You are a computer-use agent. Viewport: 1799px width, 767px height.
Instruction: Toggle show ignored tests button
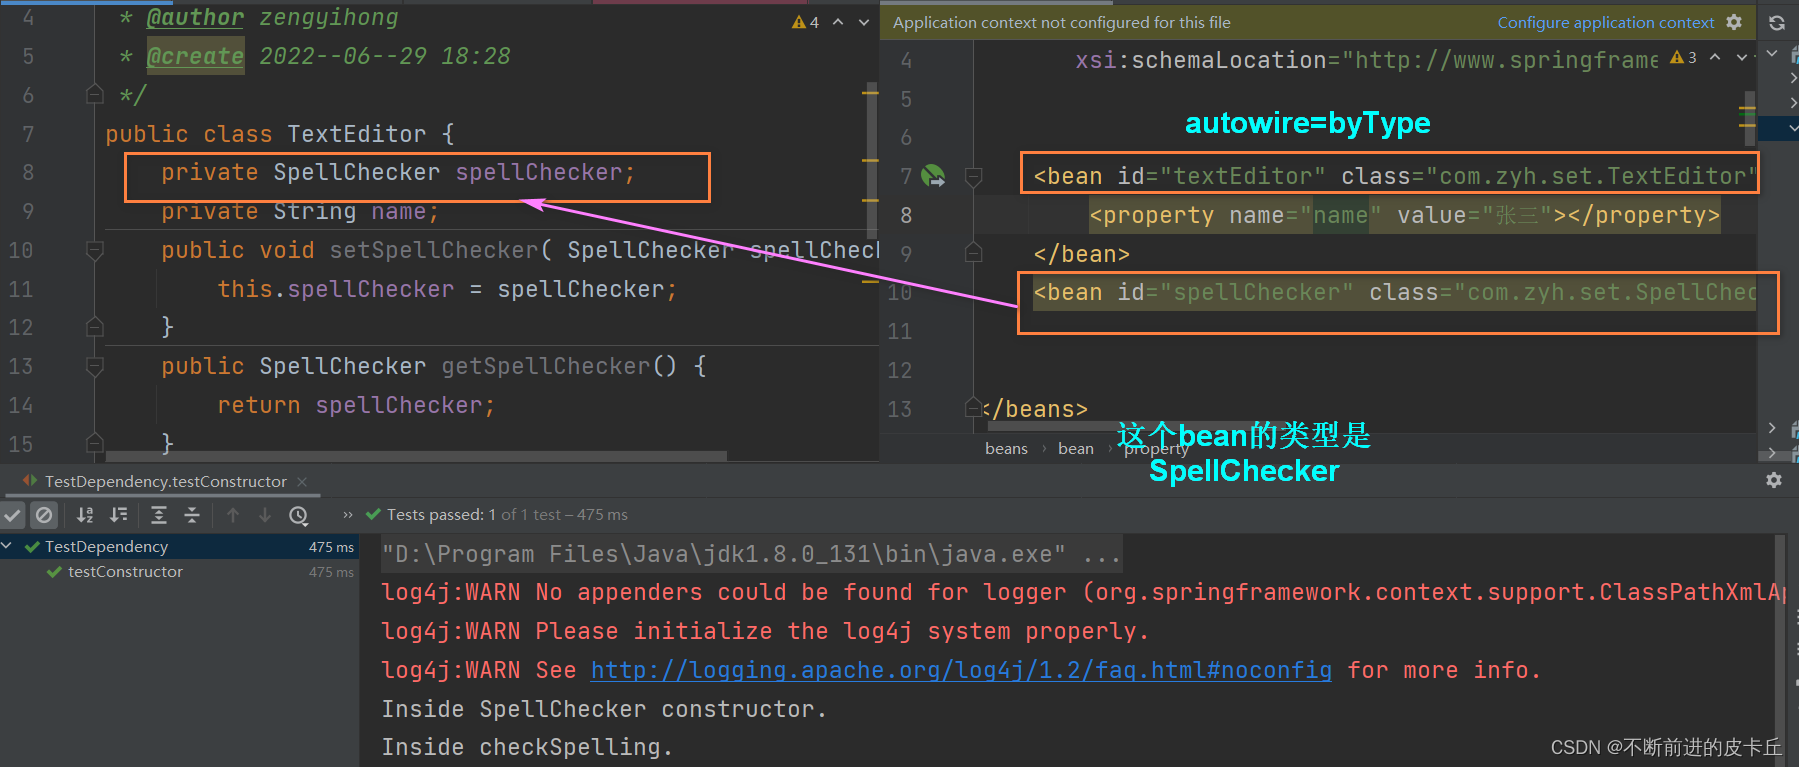click(x=44, y=515)
